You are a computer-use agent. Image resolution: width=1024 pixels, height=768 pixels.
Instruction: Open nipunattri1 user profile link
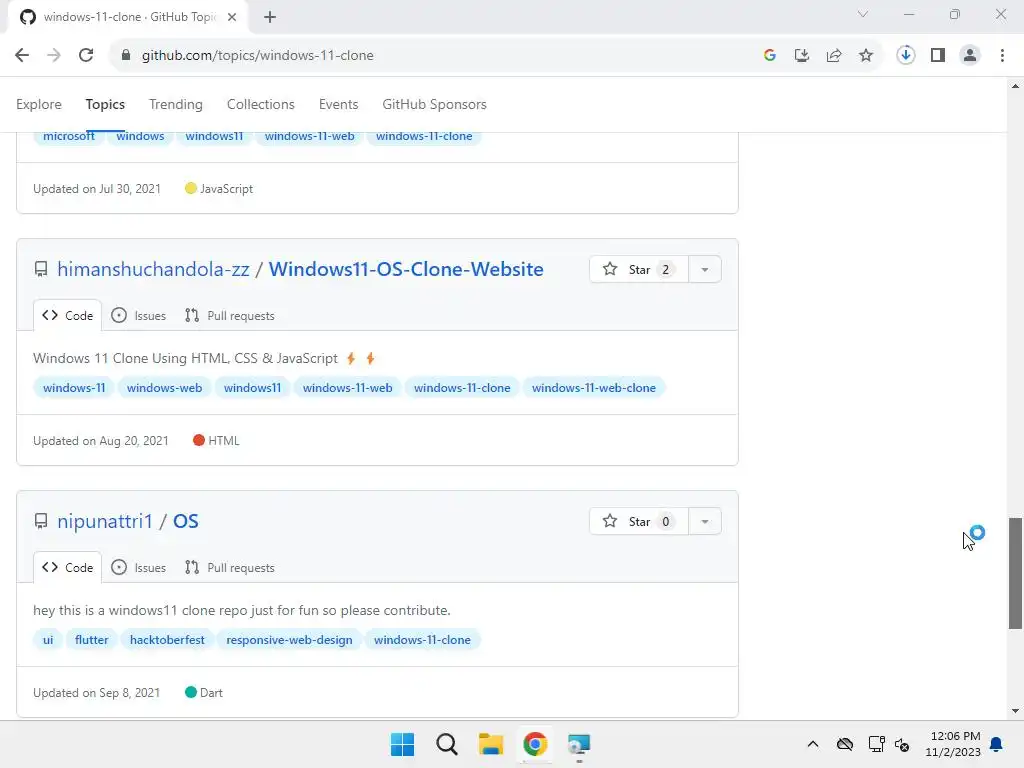point(104,521)
